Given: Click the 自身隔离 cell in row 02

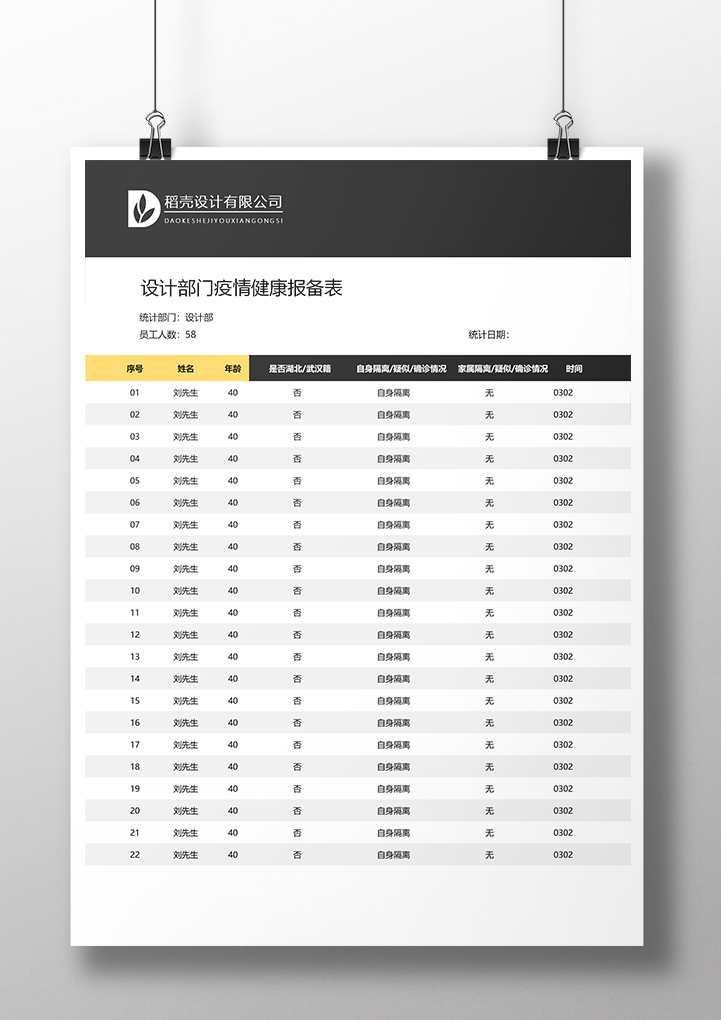Looking at the screenshot, I should pos(394,415).
